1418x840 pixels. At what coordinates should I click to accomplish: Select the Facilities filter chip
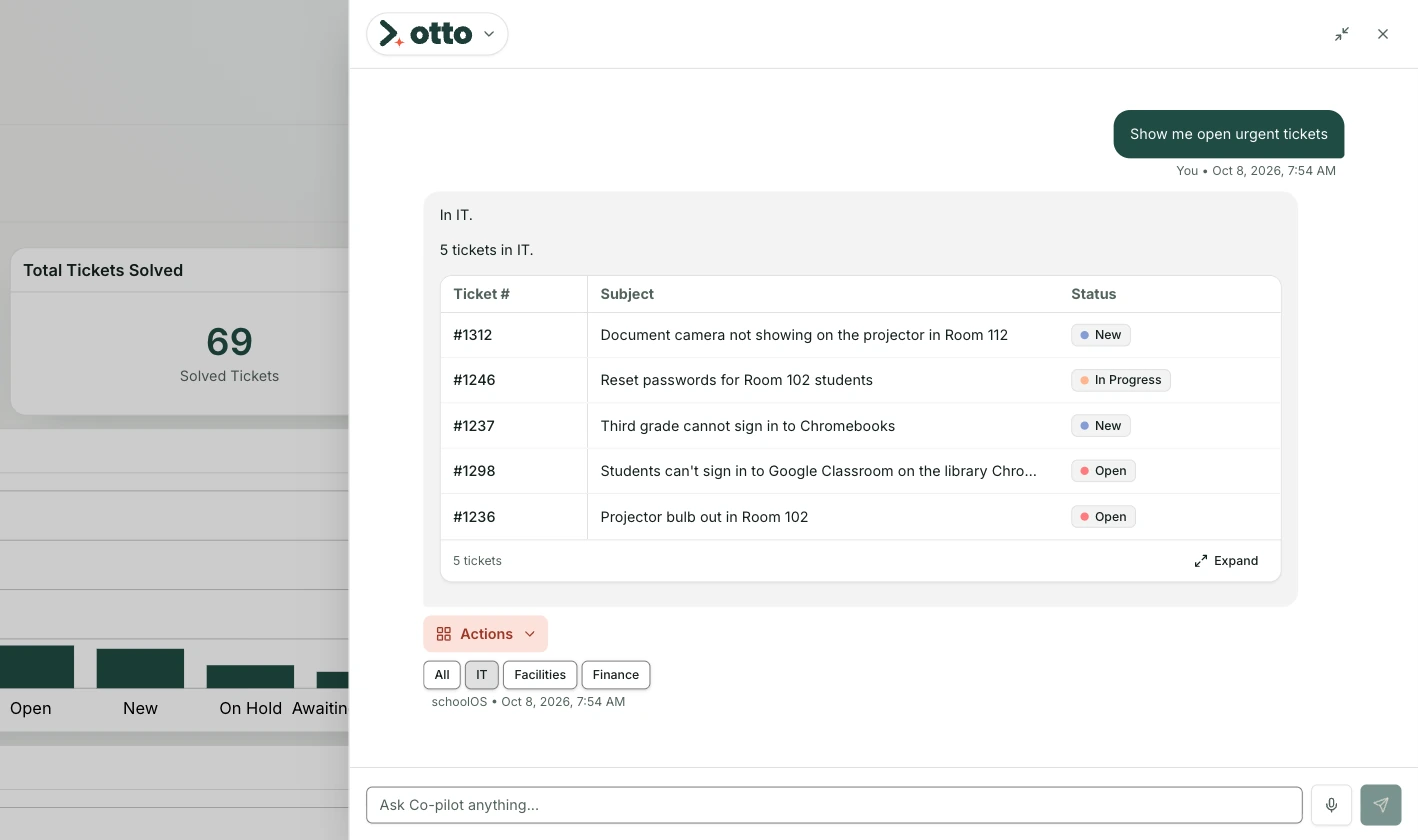pos(540,675)
